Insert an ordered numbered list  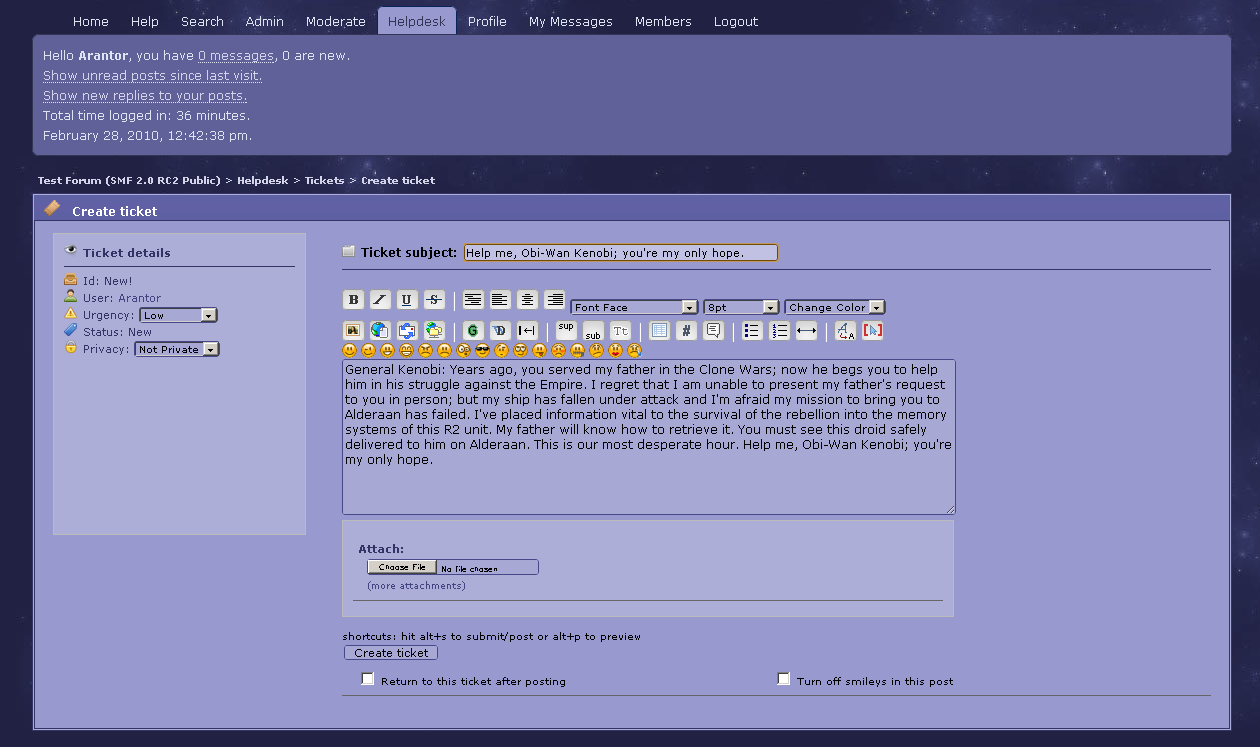[x=779, y=330]
